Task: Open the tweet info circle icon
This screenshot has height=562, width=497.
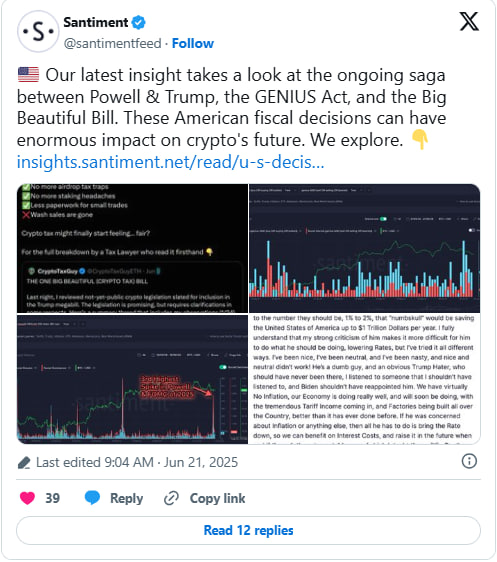Action: pyautogui.click(x=469, y=461)
